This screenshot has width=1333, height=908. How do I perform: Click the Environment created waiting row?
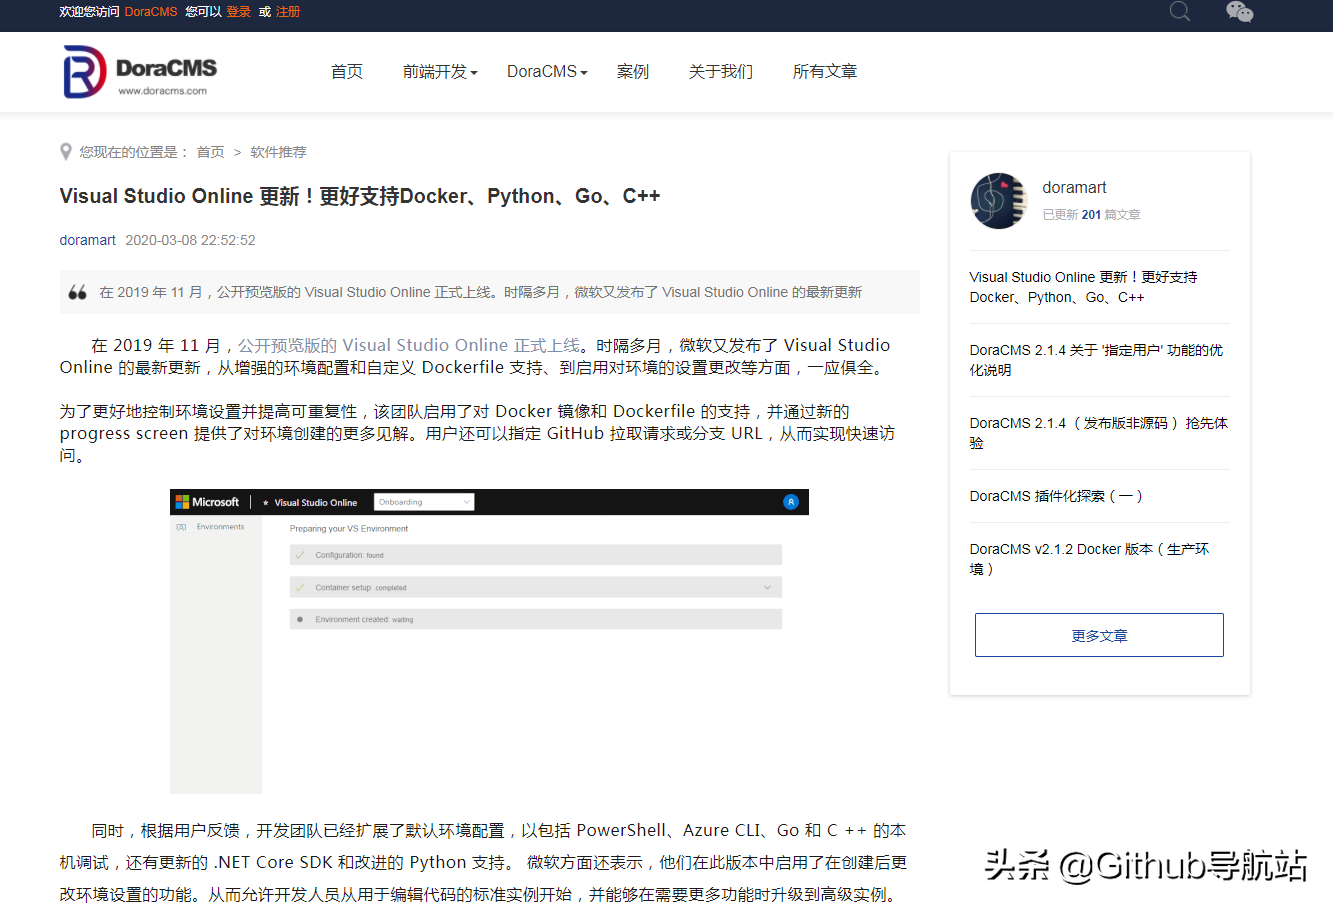(x=536, y=619)
